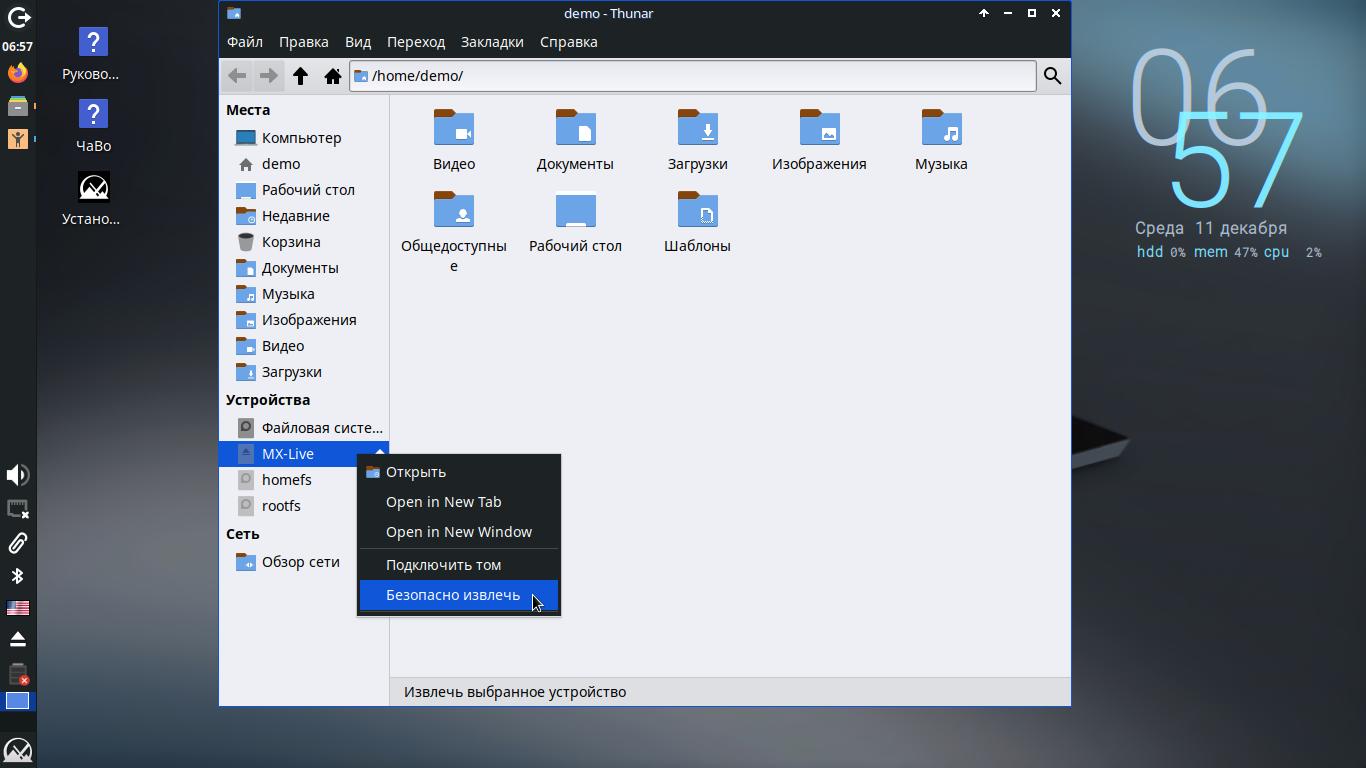Open Обзор сети in the sidebar
Screen dimensions: 1366x768
[x=303, y=562]
